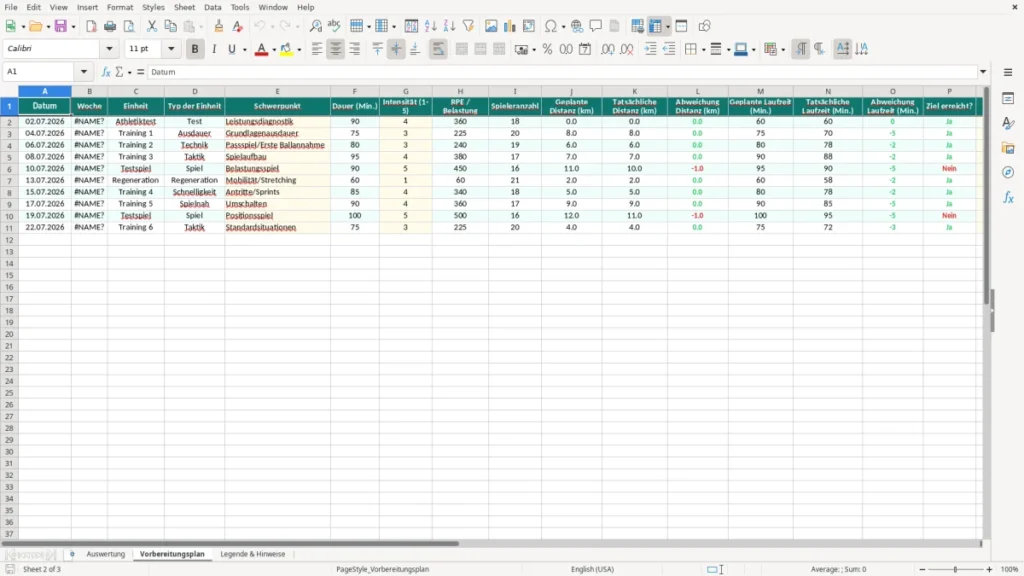
Task: Toggle Bold formatting
Action: [x=195, y=49]
